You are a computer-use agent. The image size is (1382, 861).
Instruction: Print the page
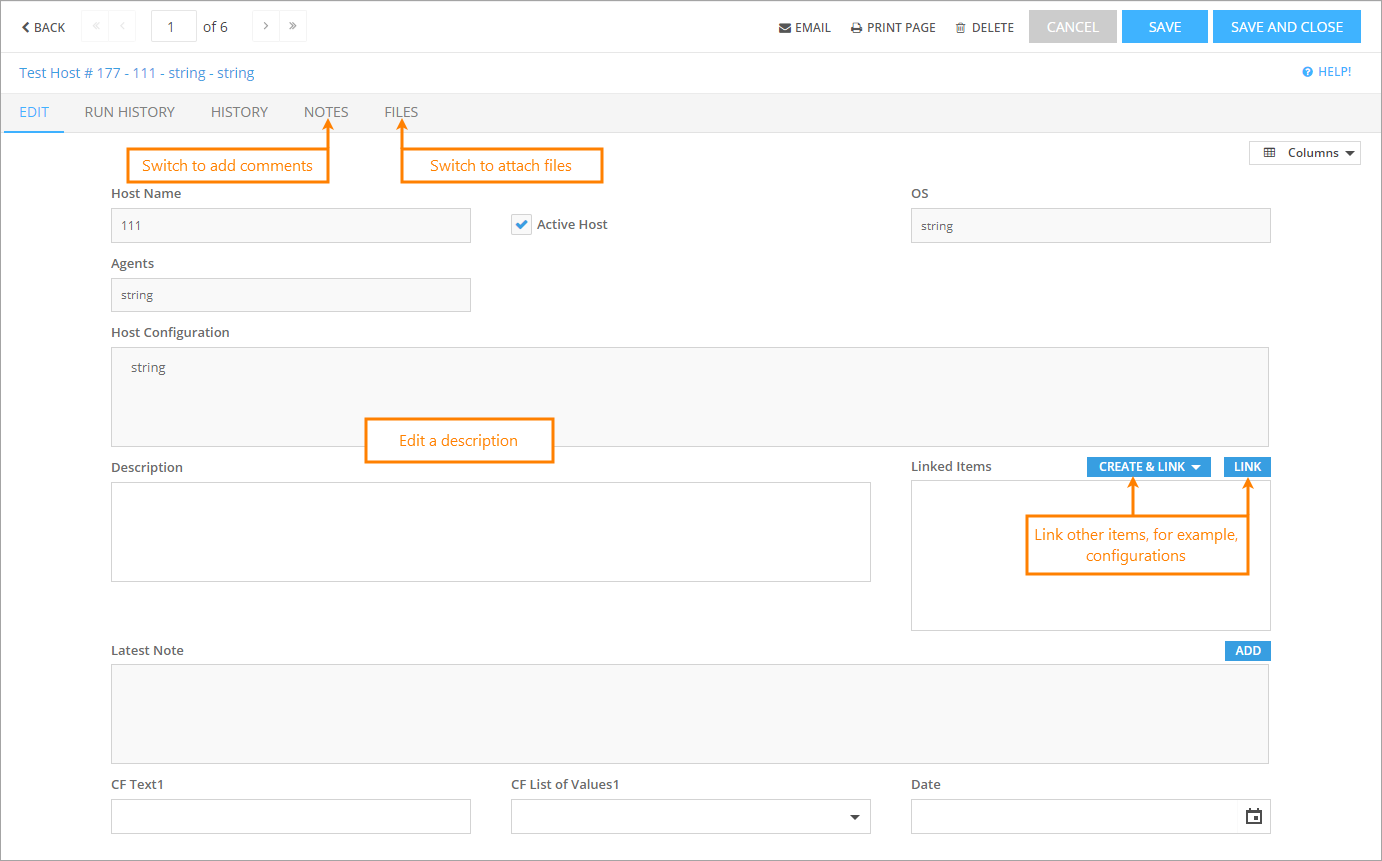[x=892, y=27]
